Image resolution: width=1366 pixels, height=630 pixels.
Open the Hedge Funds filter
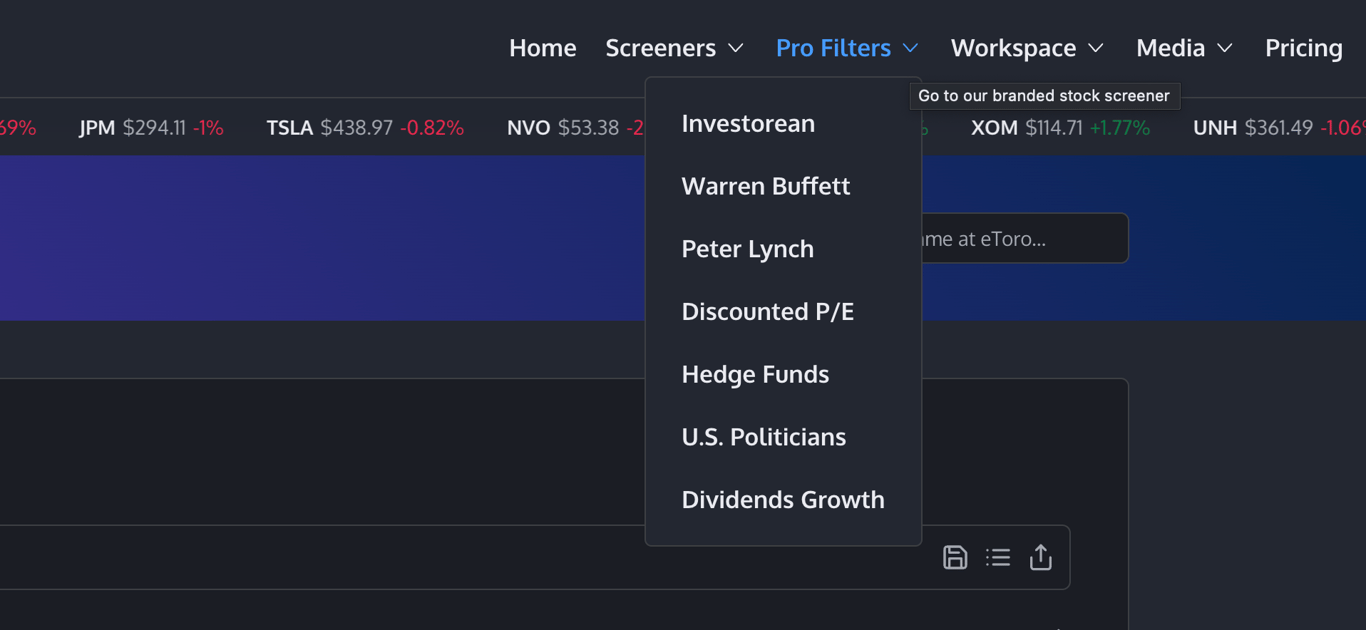pyautogui.click(x=755, y=374)
